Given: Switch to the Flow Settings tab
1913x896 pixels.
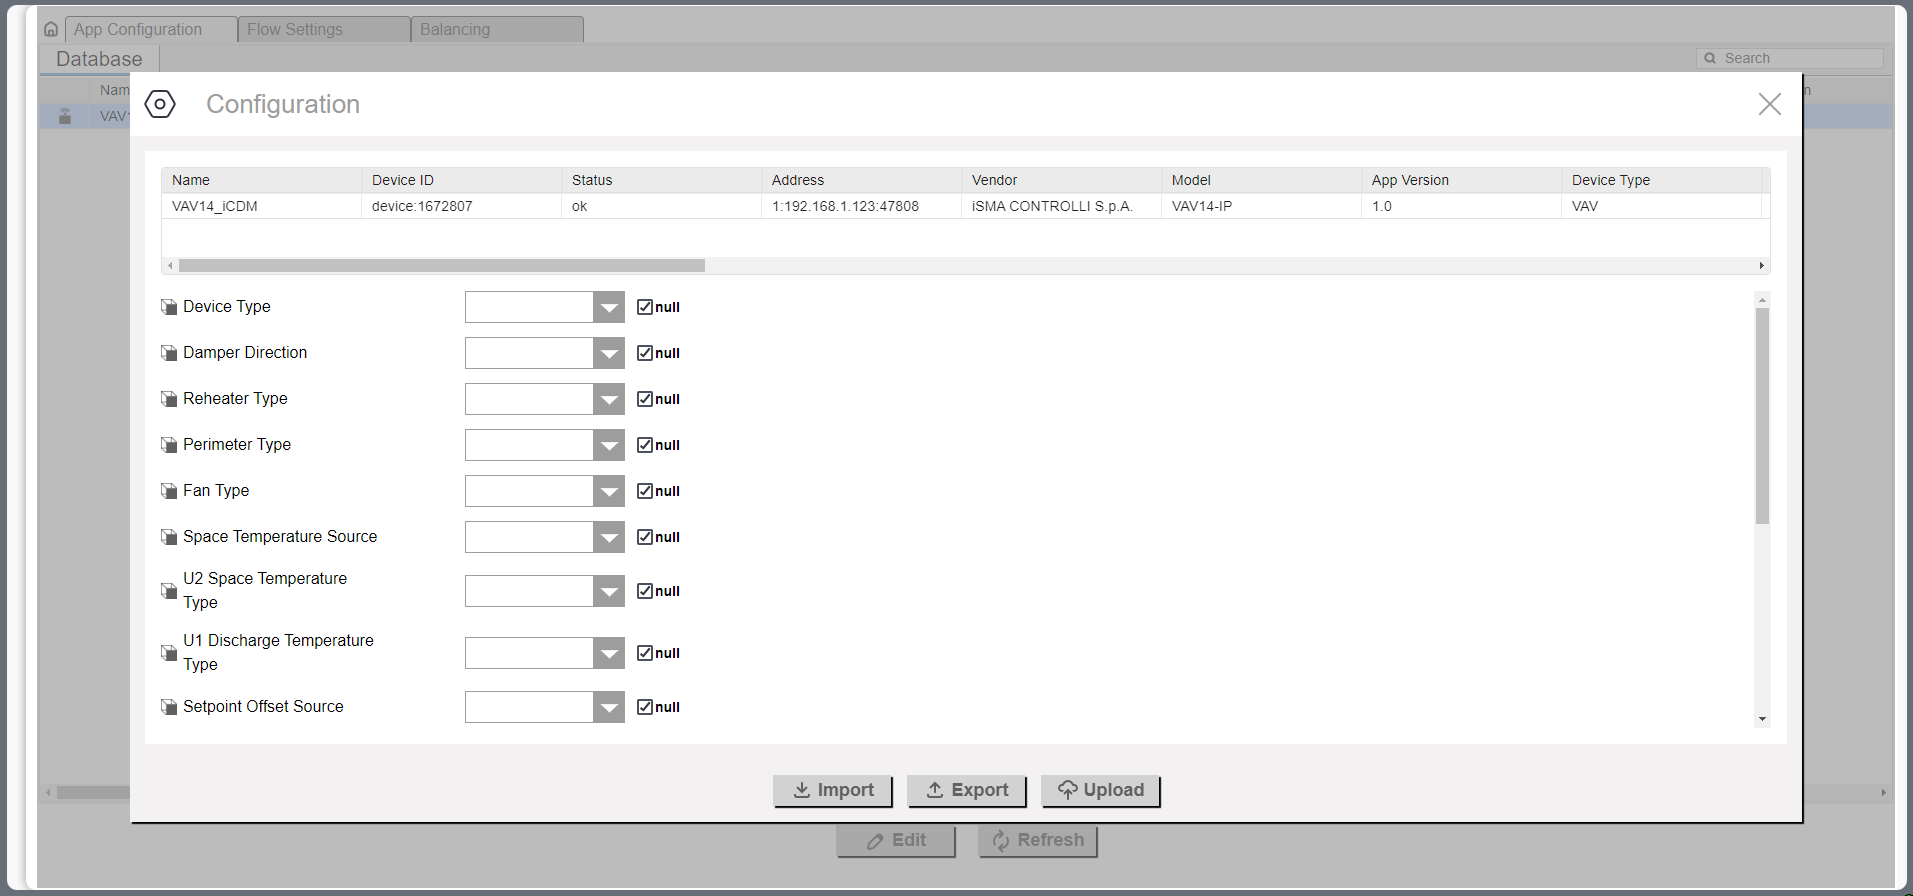Looking at the screenshot, I should pos(323,30).
